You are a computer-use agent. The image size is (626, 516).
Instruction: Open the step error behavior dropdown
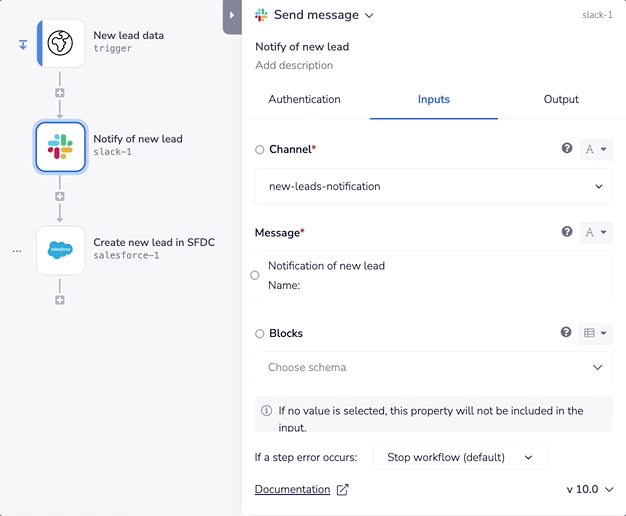(460, 457)
